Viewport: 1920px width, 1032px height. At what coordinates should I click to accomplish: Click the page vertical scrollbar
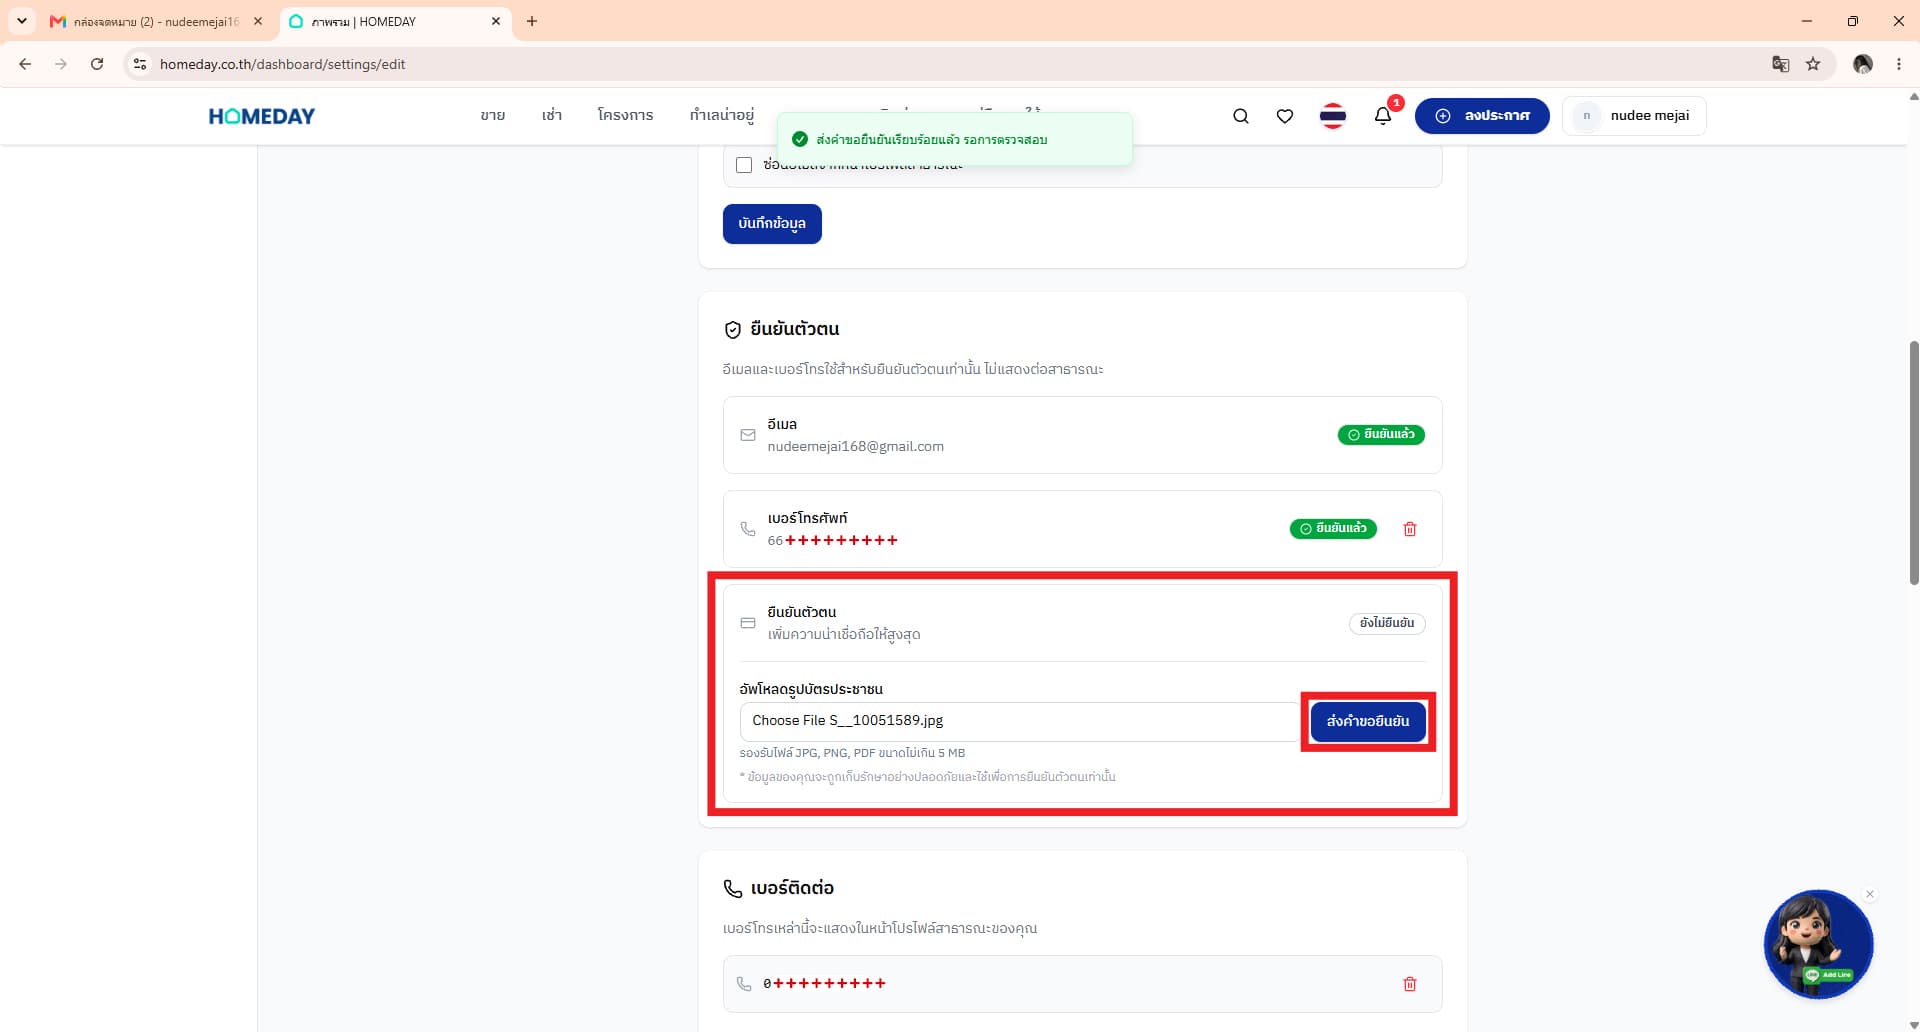tap(1913, 463)
